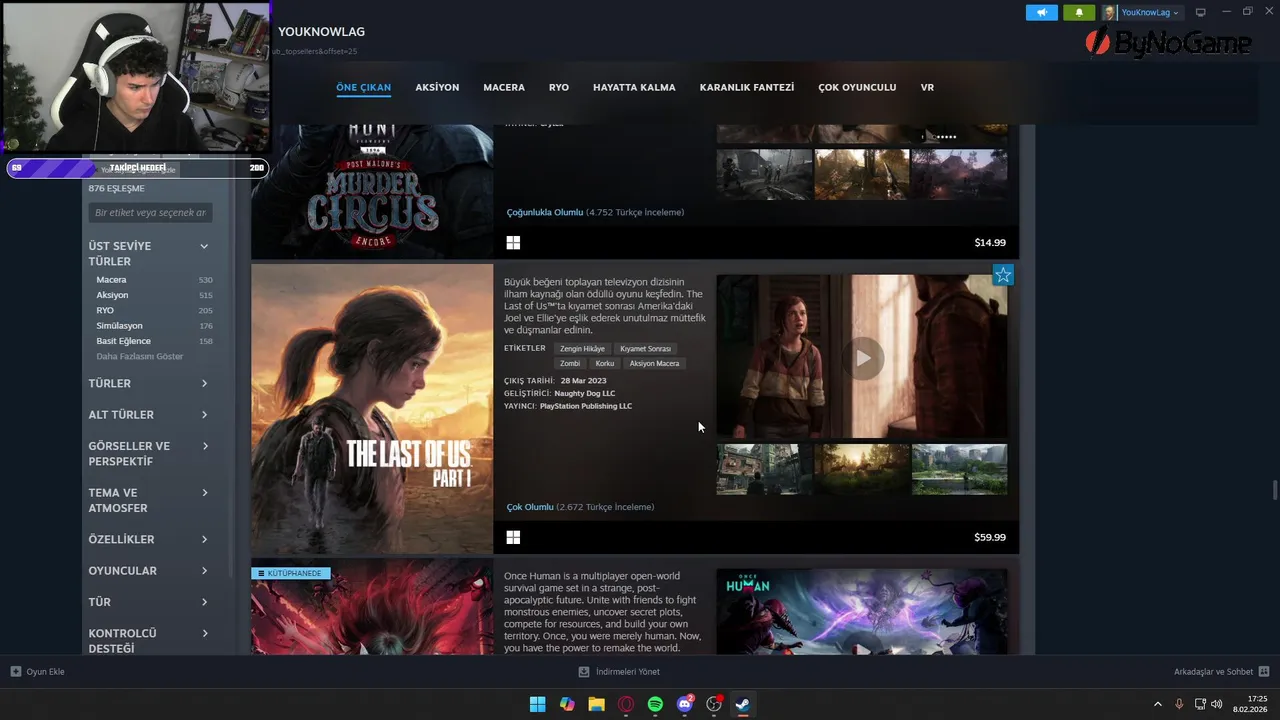Screen dimensions: 1280x720
Task: Open File Explorer from taskbar
Action: coord(597,704)
